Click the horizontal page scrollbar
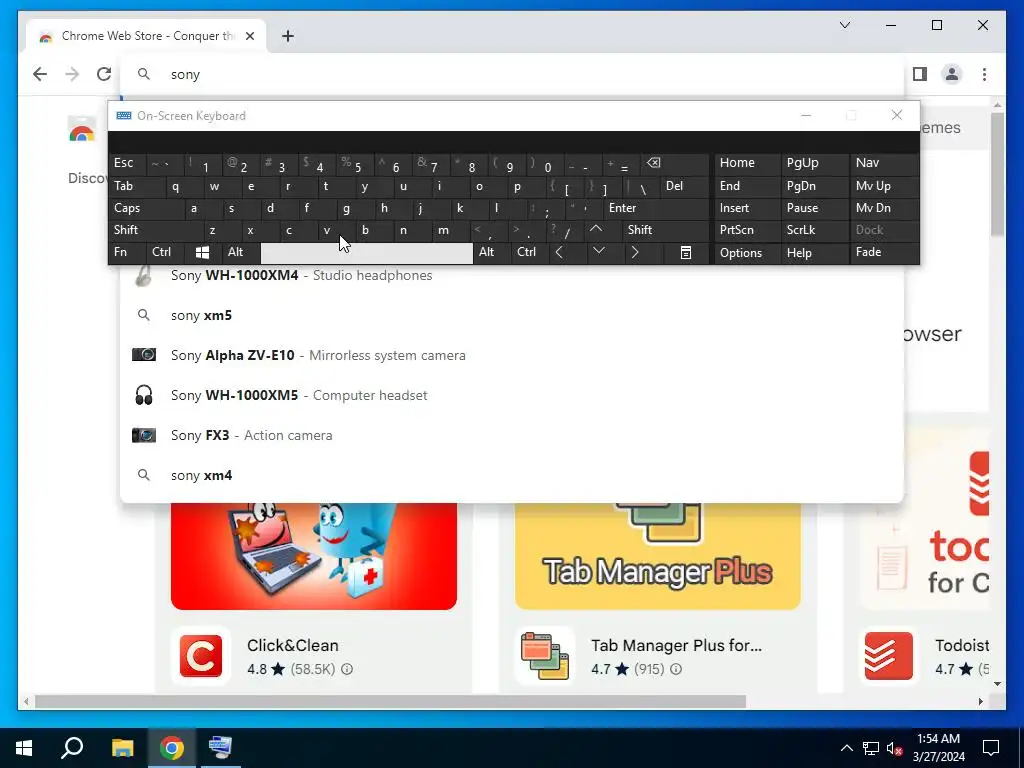 pos(390,701)
